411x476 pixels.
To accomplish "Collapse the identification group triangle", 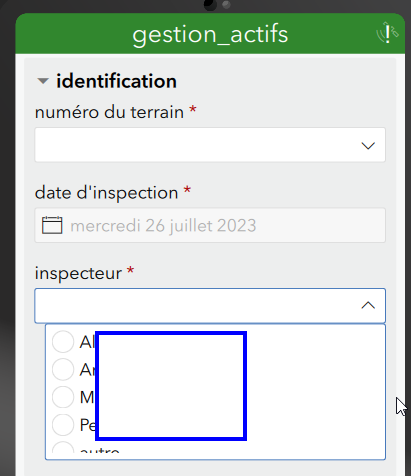I will point(43,81).
